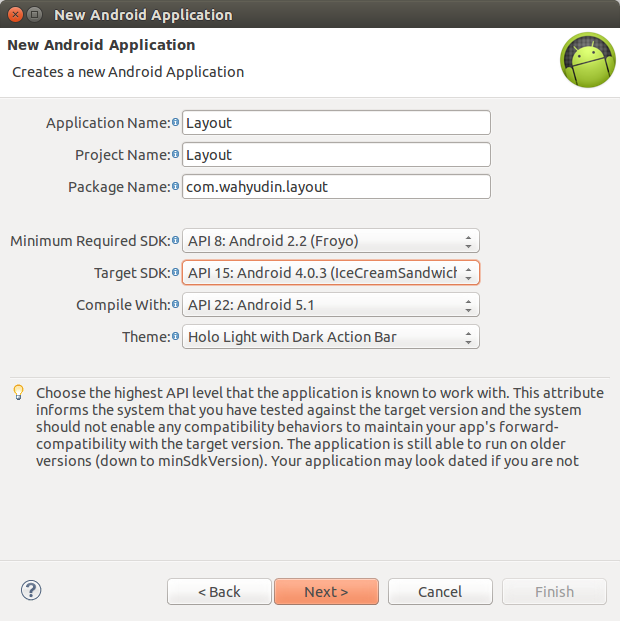Click the 'Choose the highest API level' hint text
The image size is (620, 621).
coord(320,427)
